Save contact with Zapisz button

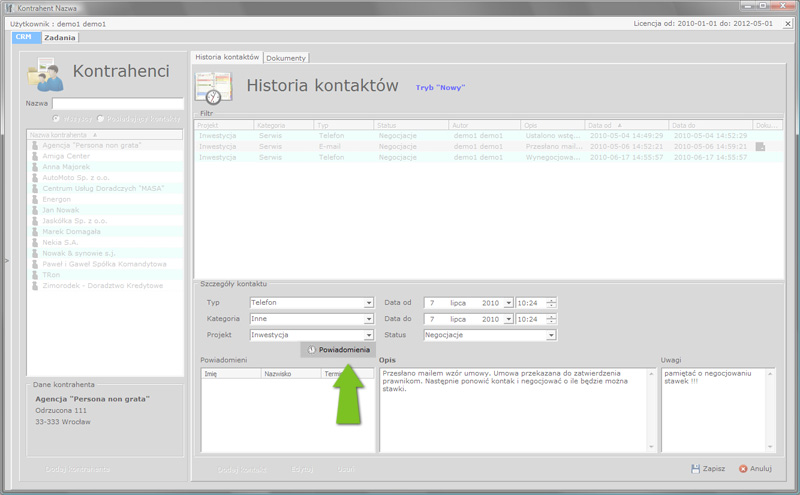(x=708, y=468)
